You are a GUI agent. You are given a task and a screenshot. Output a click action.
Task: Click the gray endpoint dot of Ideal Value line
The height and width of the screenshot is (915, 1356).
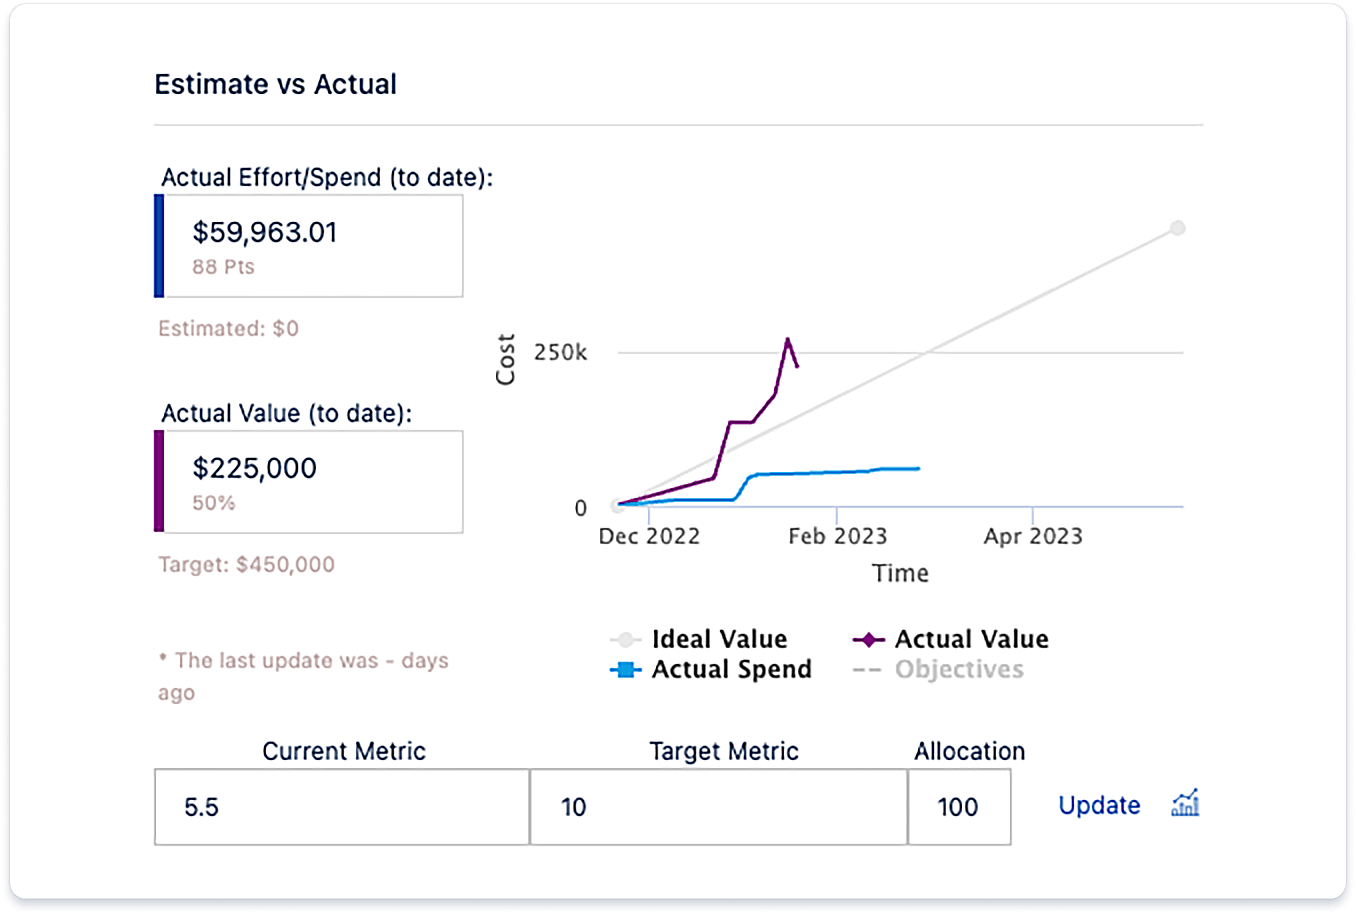click(1178, 227)
